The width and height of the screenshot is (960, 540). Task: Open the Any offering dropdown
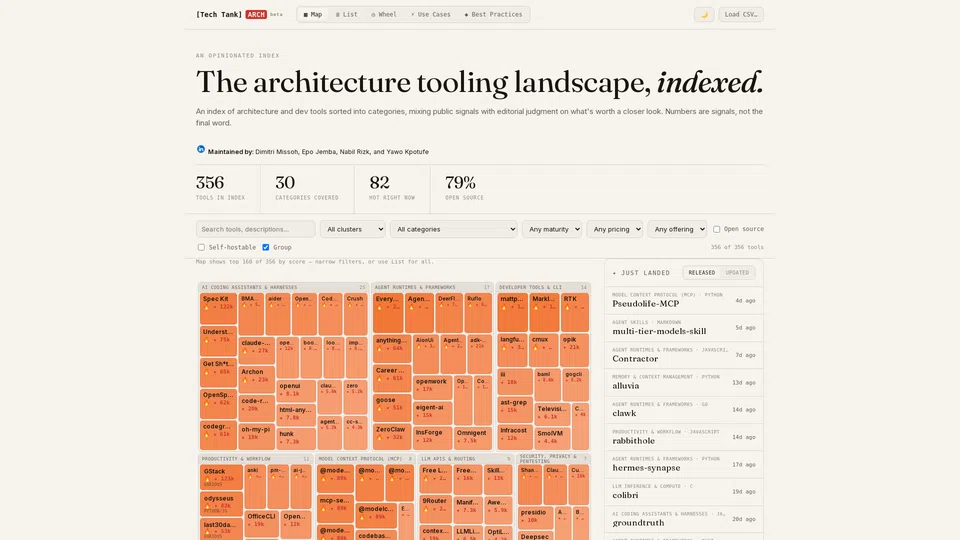point(677,229)
